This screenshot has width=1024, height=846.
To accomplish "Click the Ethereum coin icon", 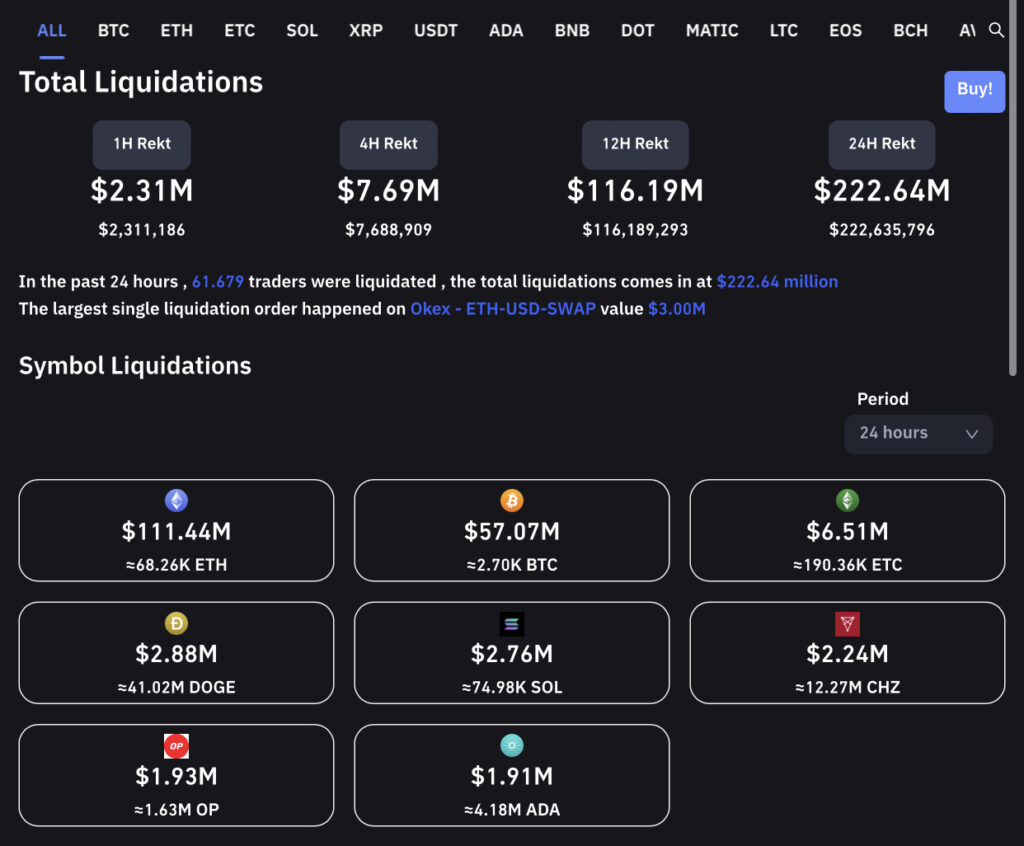I will (176, 501).
